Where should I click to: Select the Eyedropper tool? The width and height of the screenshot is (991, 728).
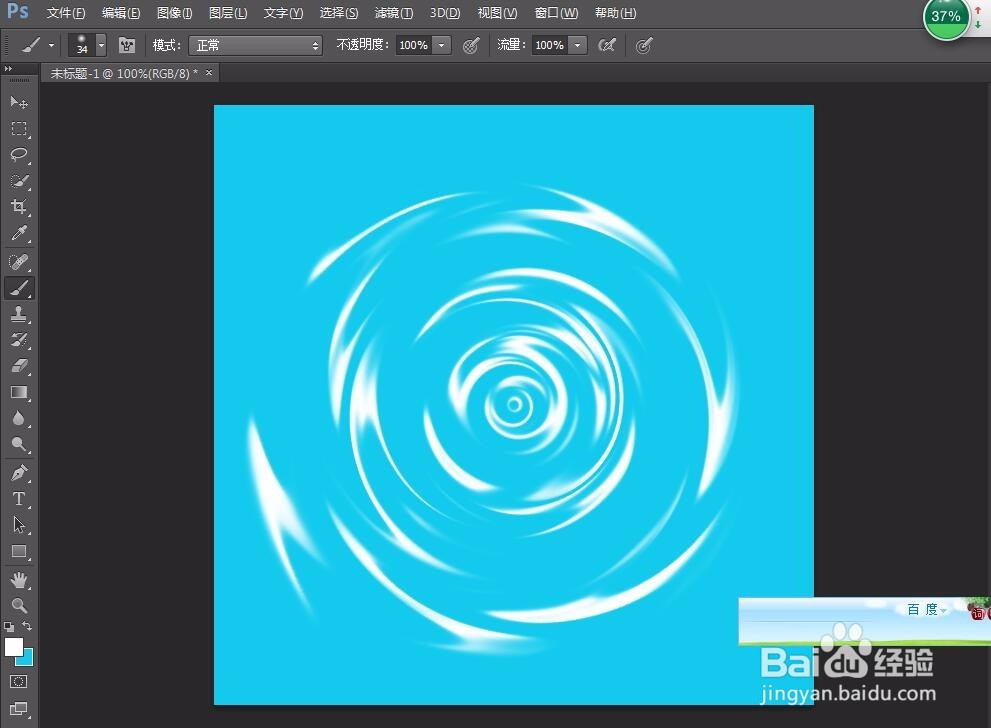click(x=19, y=233)
